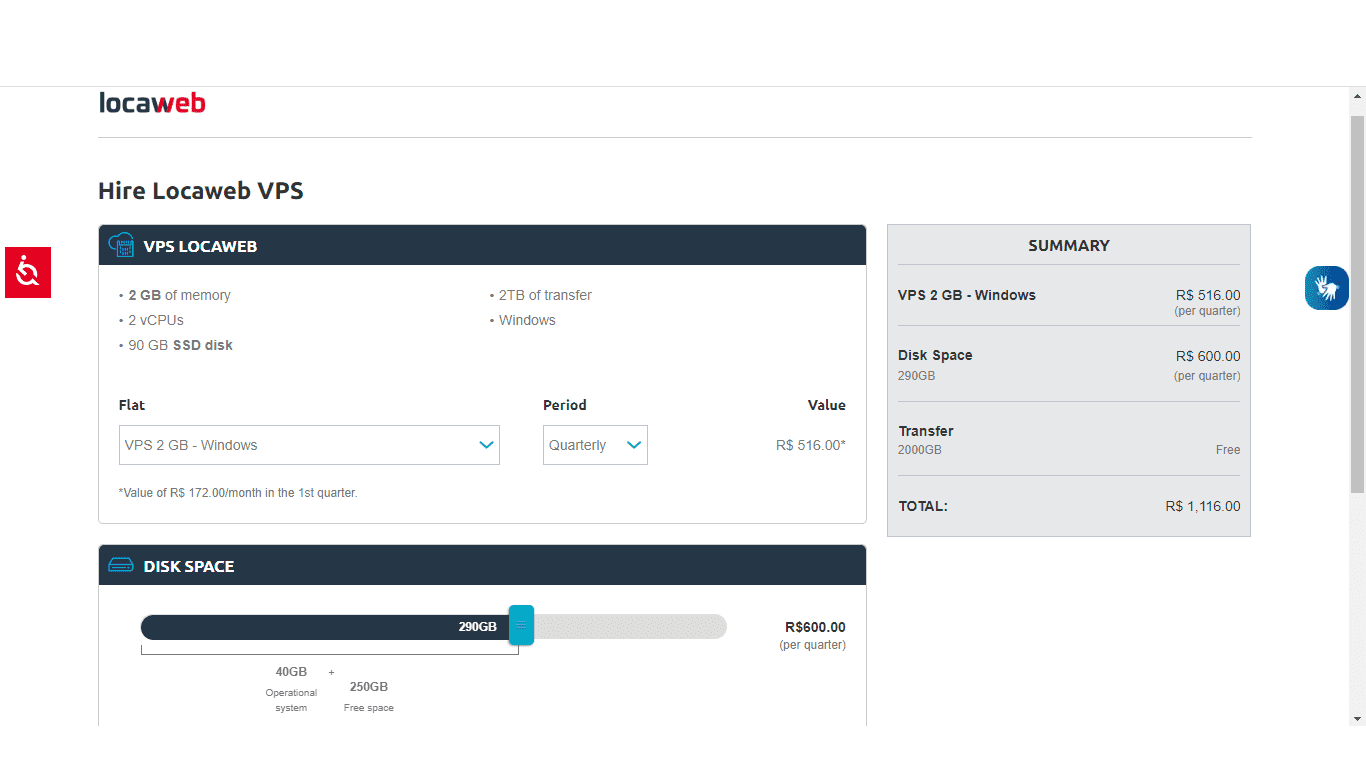Click the Free transfer price in summary
Screen dimensions: 1366x768
1228,450
